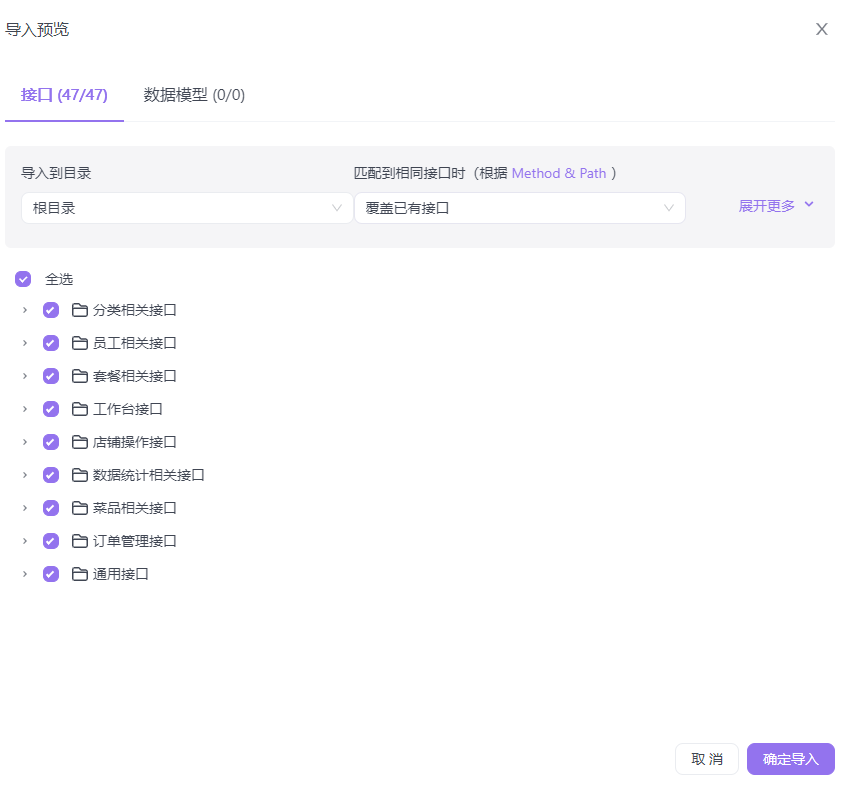Switch to the 数据模型 (0/0) tab
850x793 pixels.
194,95
